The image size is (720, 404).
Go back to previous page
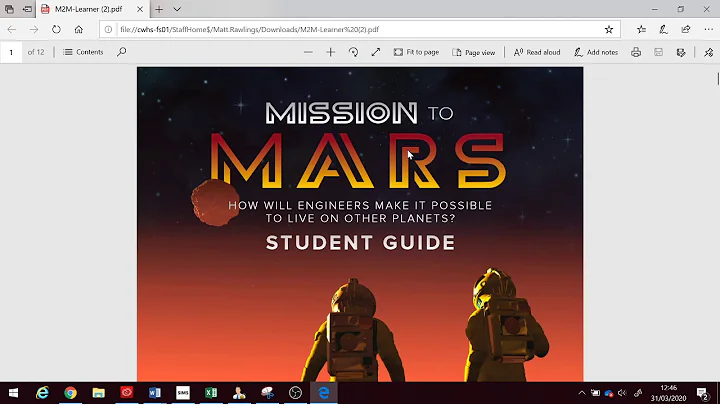(11, 29)
